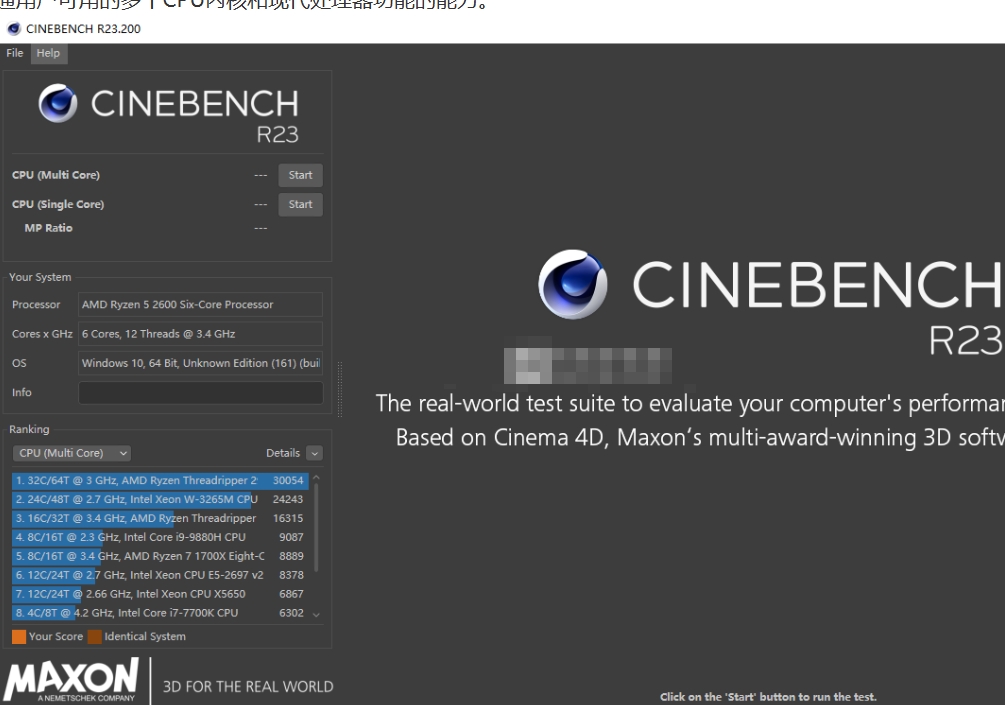Click the Details label in Ranking

pyautogui.click(x=283, y=453)
